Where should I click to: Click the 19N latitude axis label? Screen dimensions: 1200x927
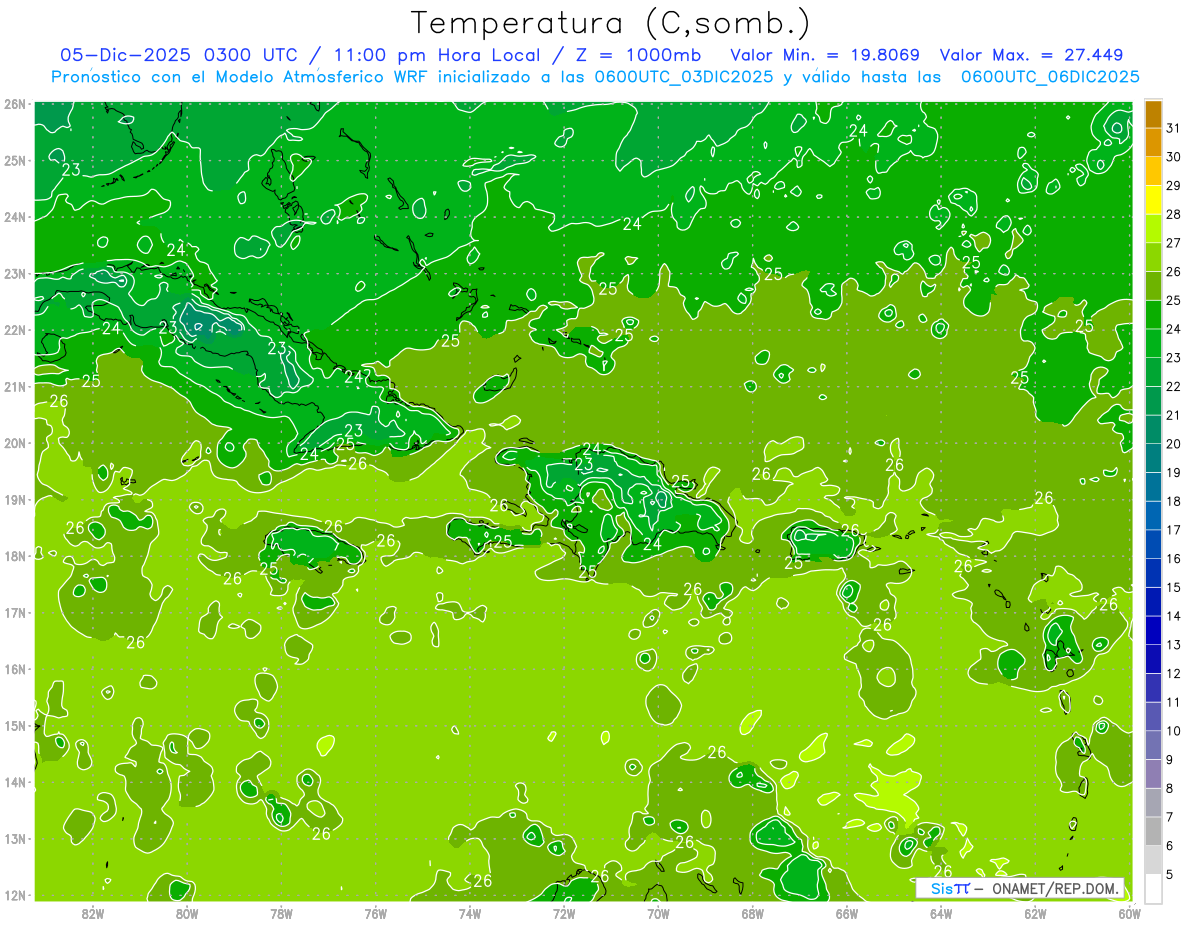tap(14, 499)
